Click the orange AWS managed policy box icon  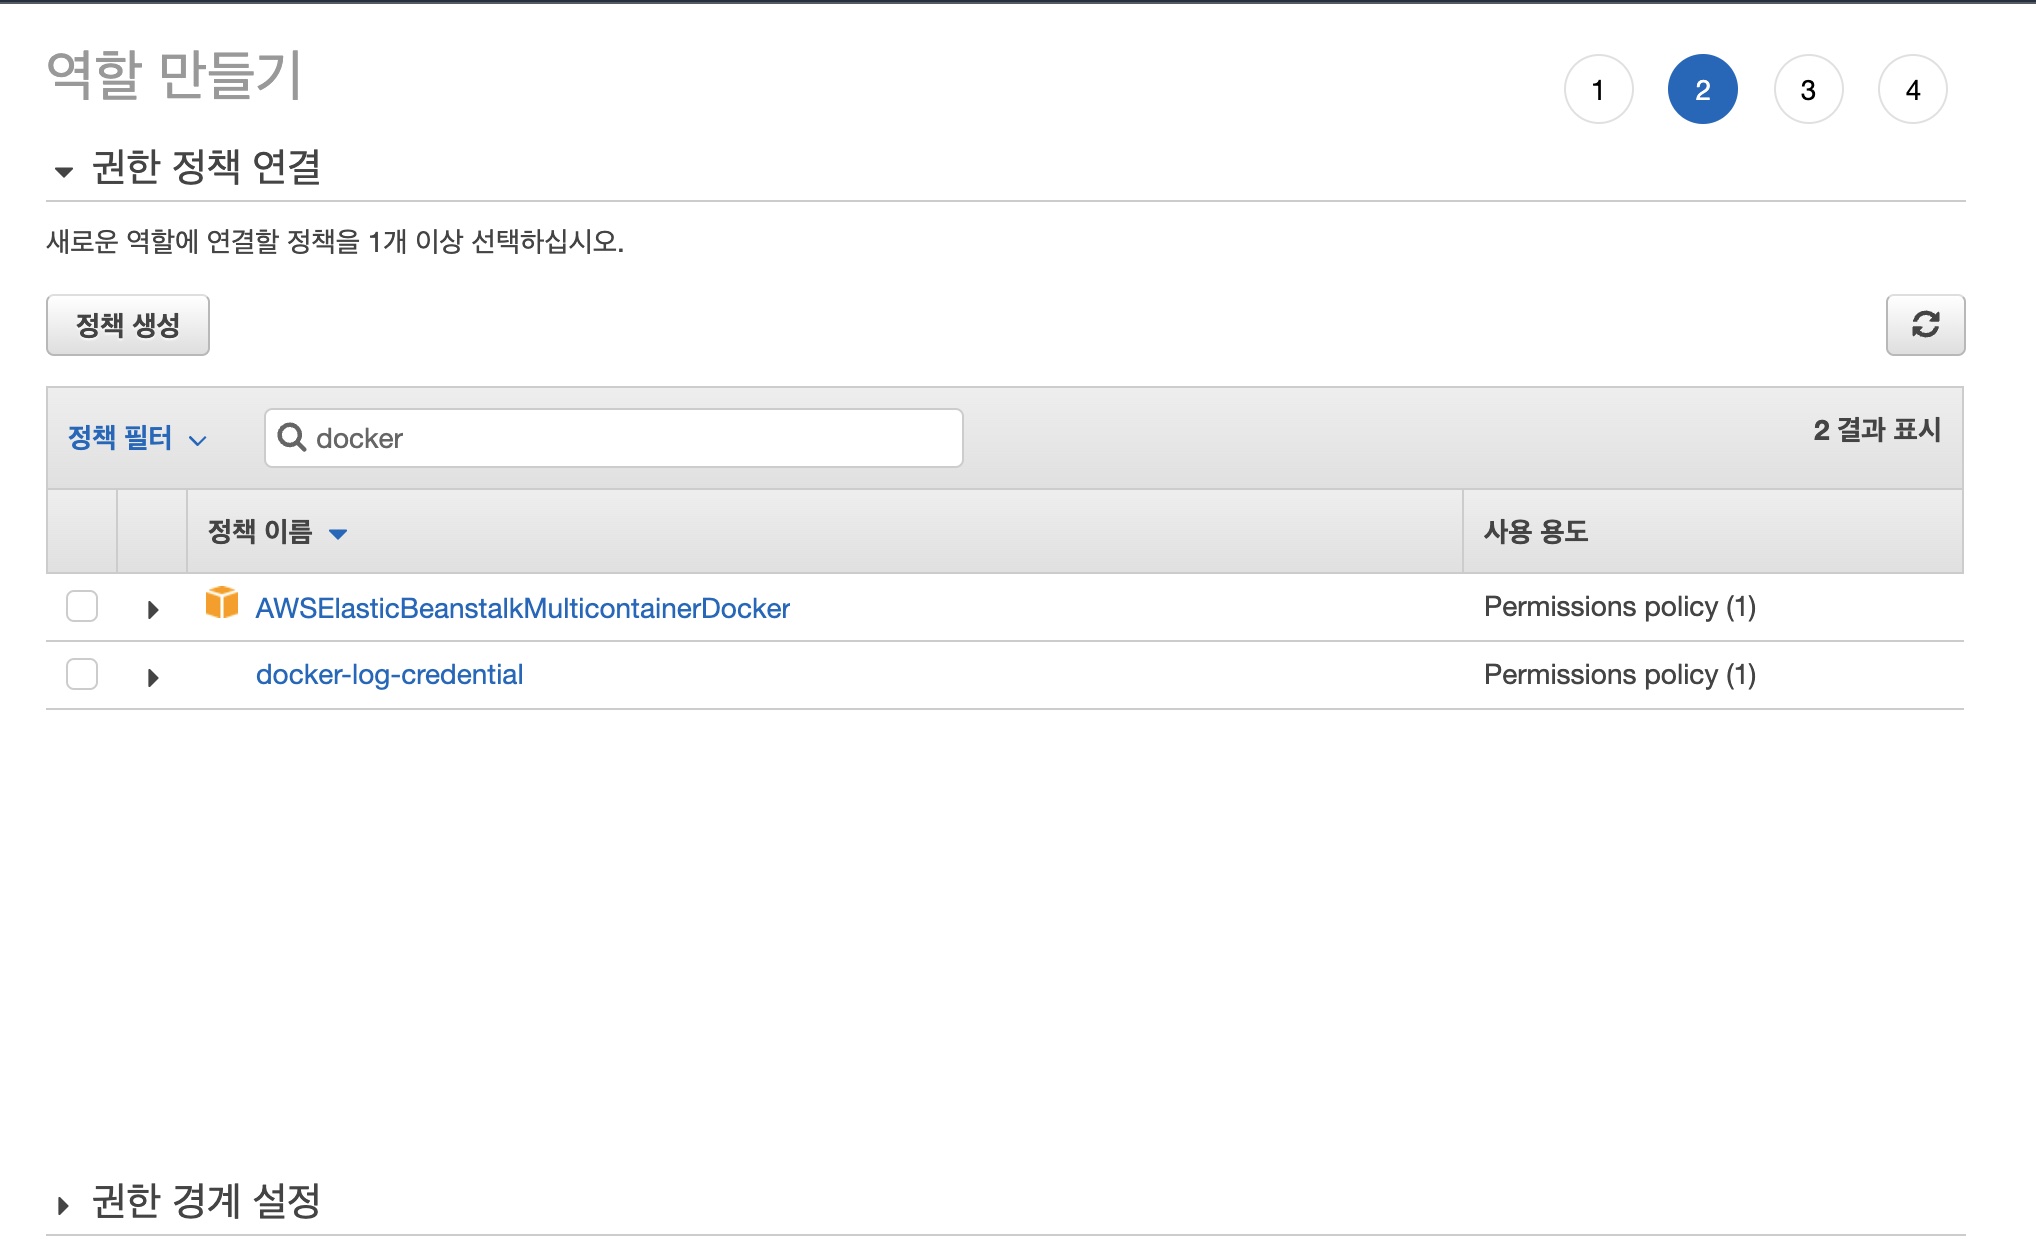pos(222,603)
